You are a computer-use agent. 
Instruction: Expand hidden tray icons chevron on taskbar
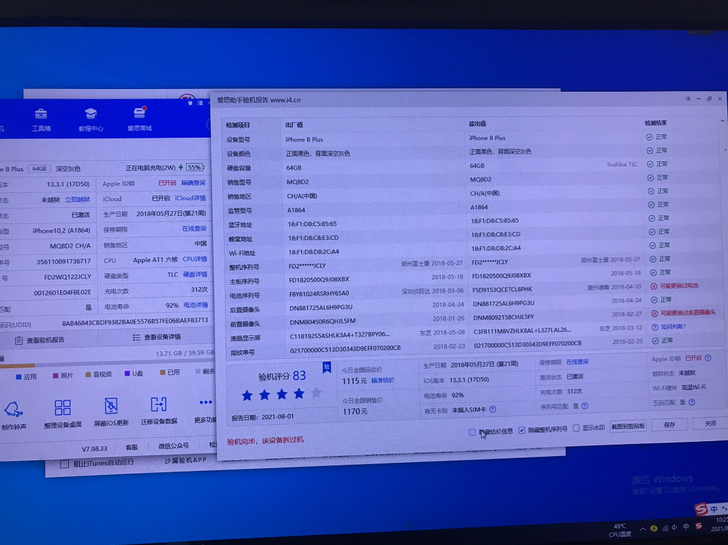pyautogui.click(x=643, y=529)
